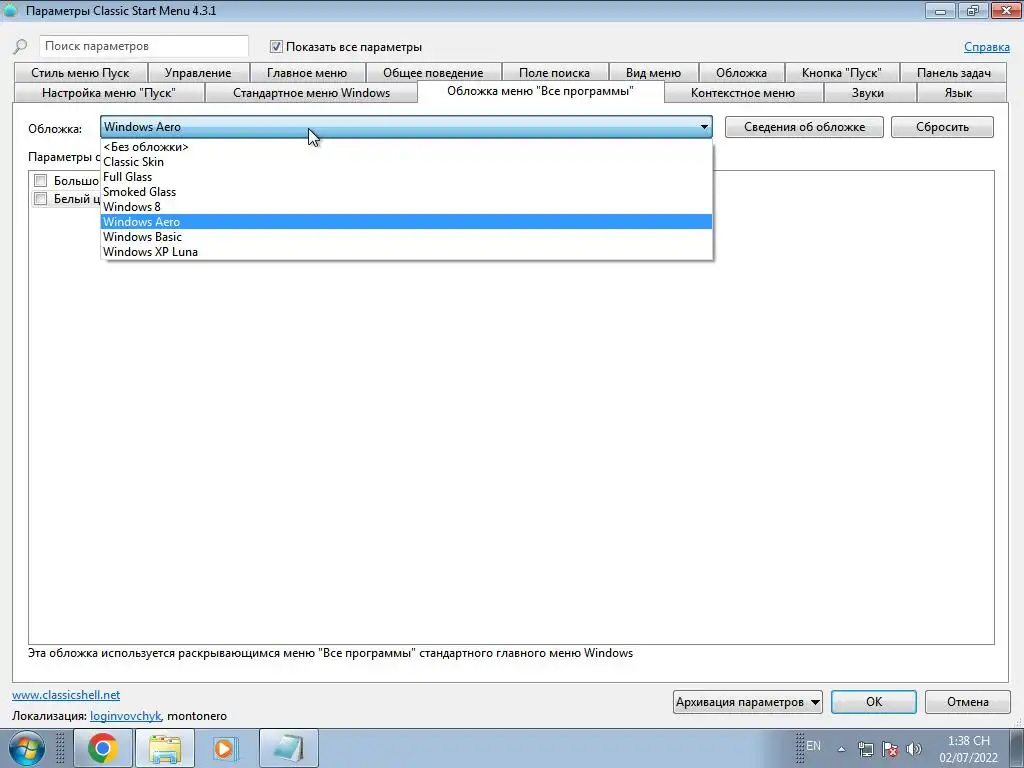Screen dimensions: 1024x768
Task: Open the 'Вид меню' tab
Action: [653, 72]
